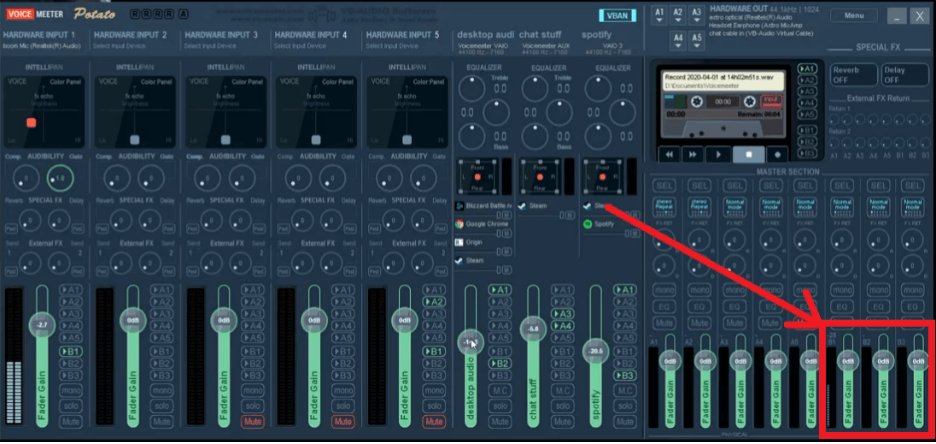Select input device for Hardware Input 4

tap(300, 46)
